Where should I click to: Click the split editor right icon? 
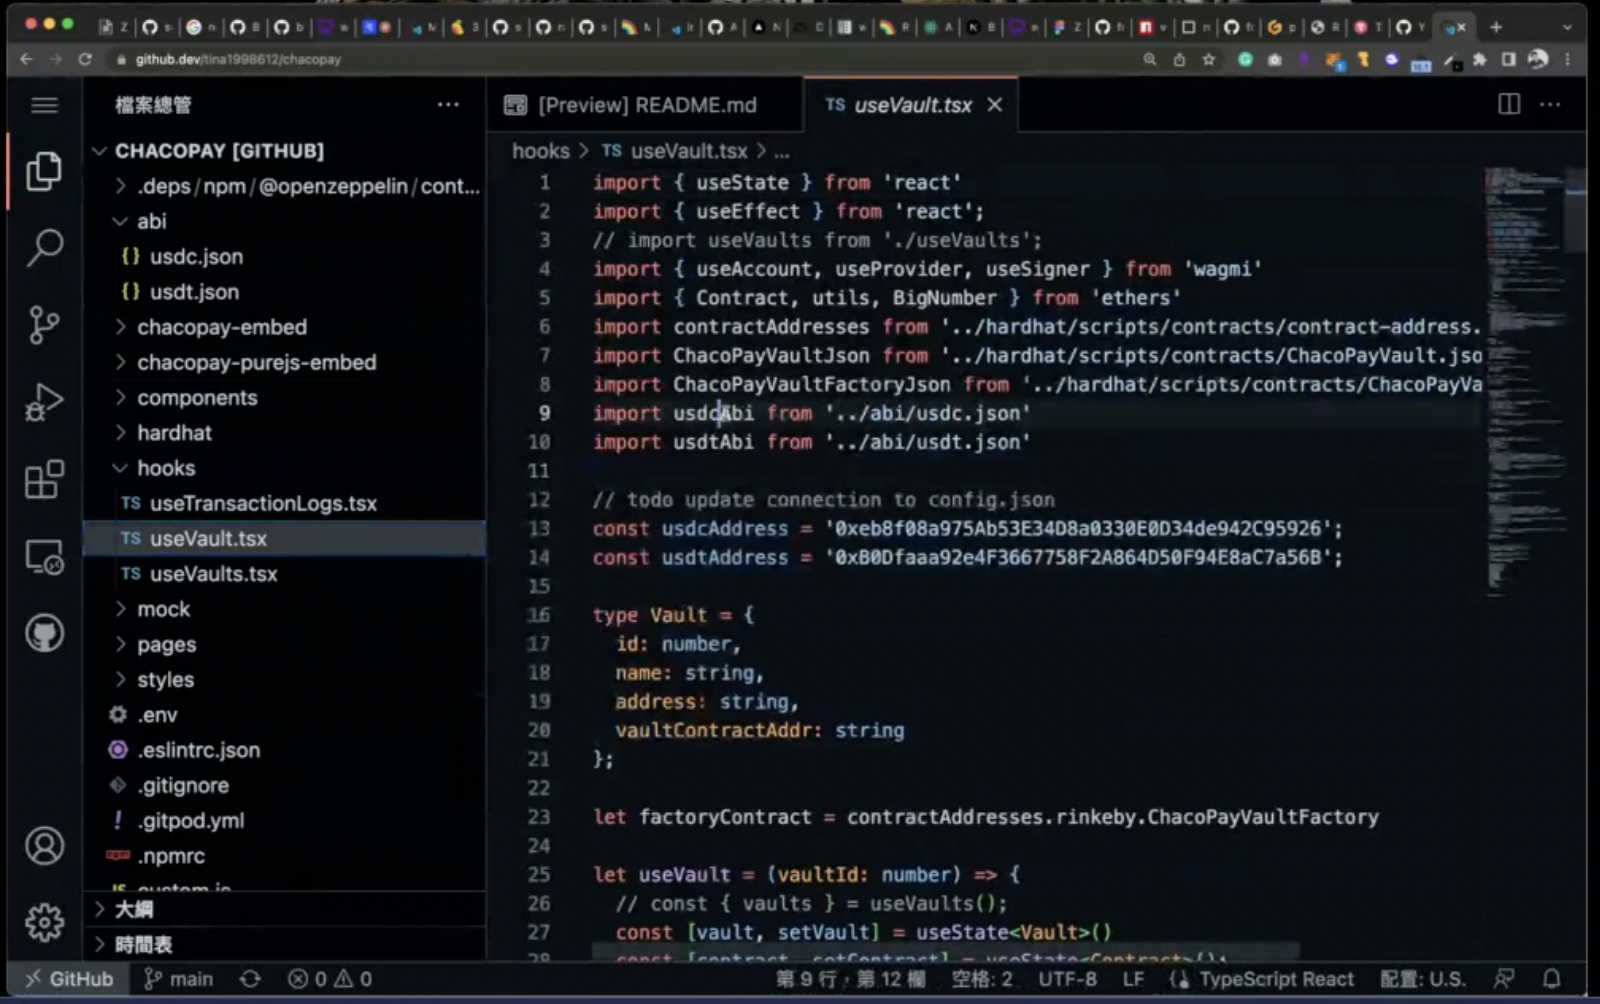point(1509,105)
